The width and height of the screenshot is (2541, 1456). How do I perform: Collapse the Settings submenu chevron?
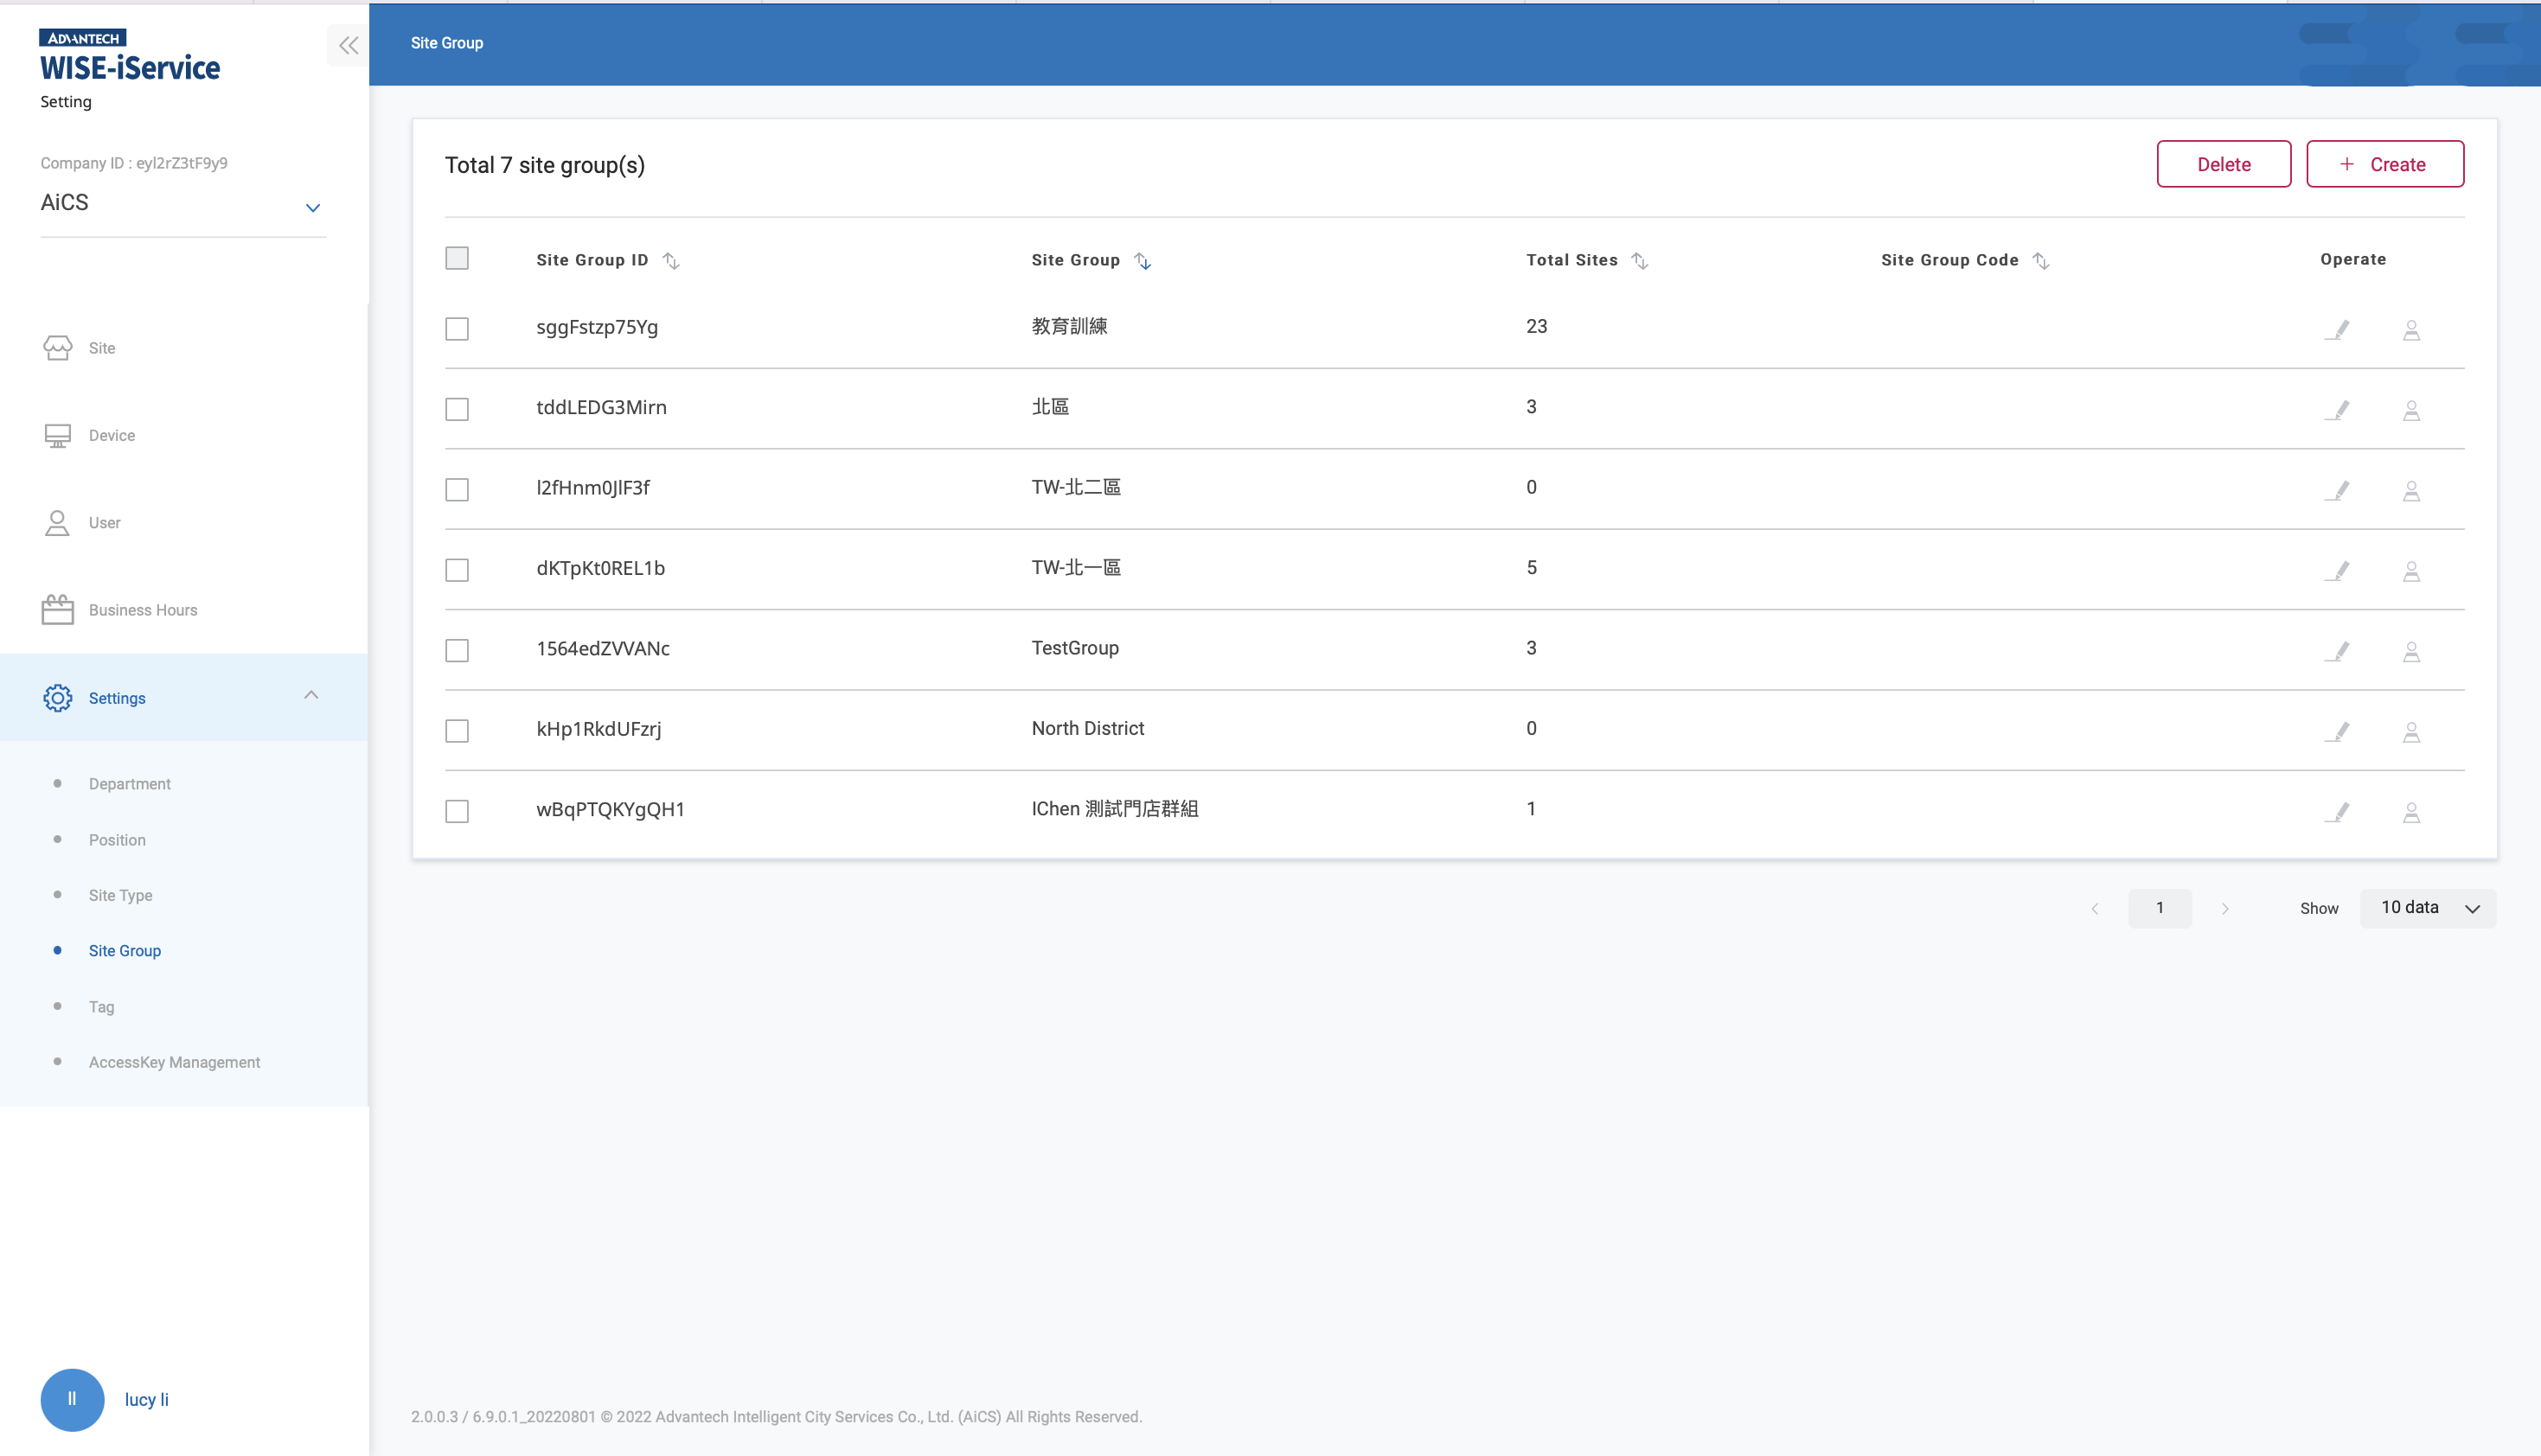pos(310,695)
